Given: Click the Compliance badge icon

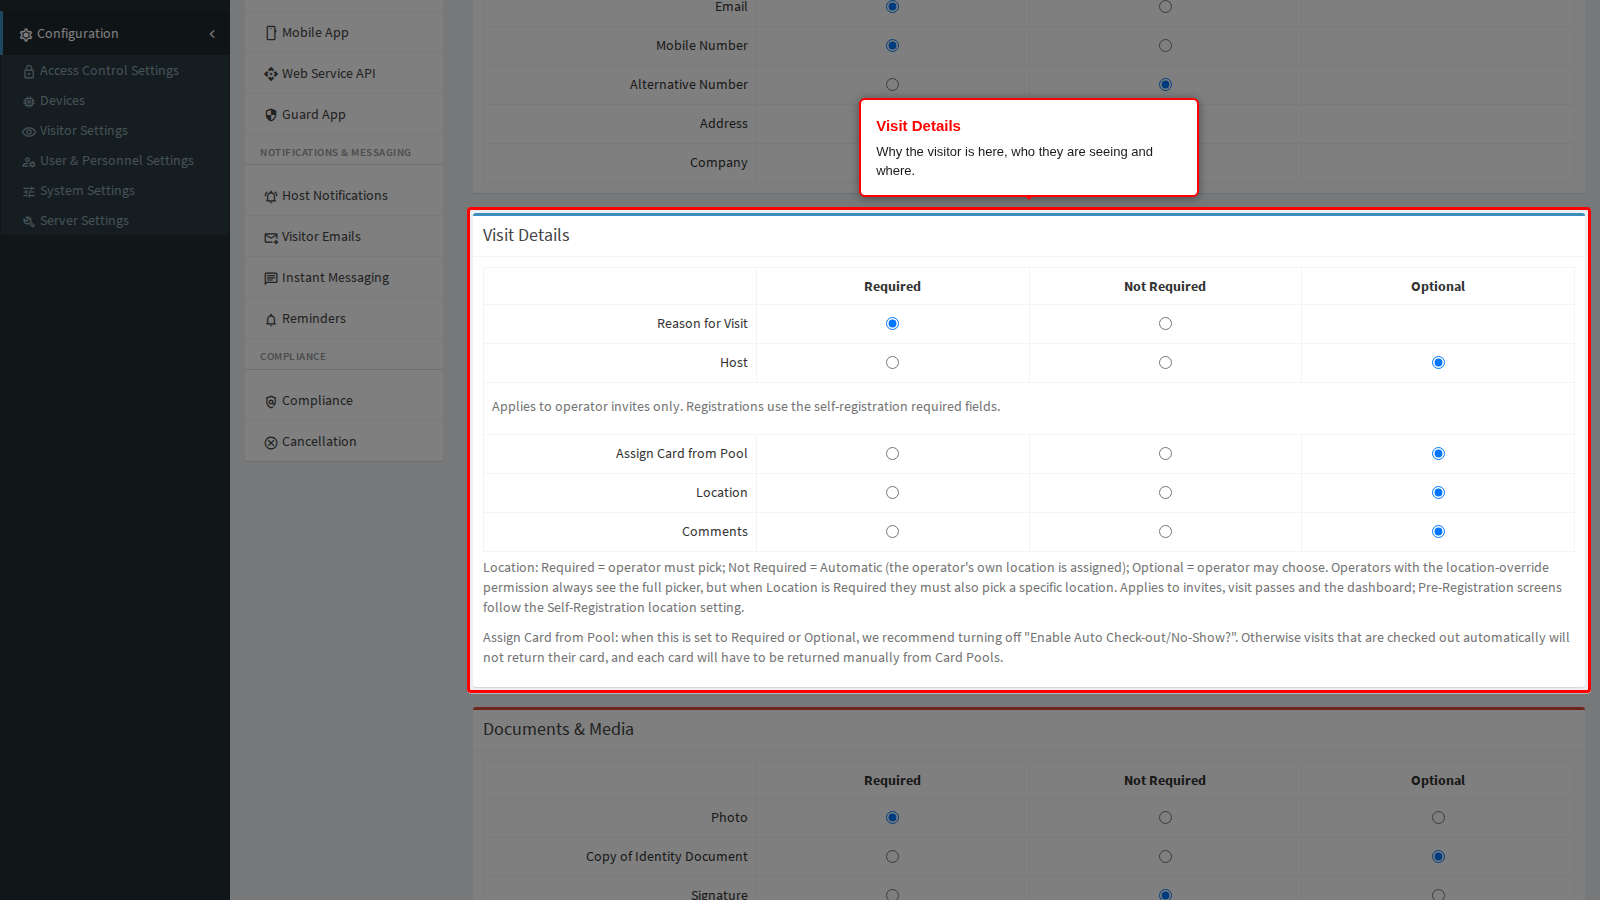Looking at the screenshot, I should (x=271, y=401).
